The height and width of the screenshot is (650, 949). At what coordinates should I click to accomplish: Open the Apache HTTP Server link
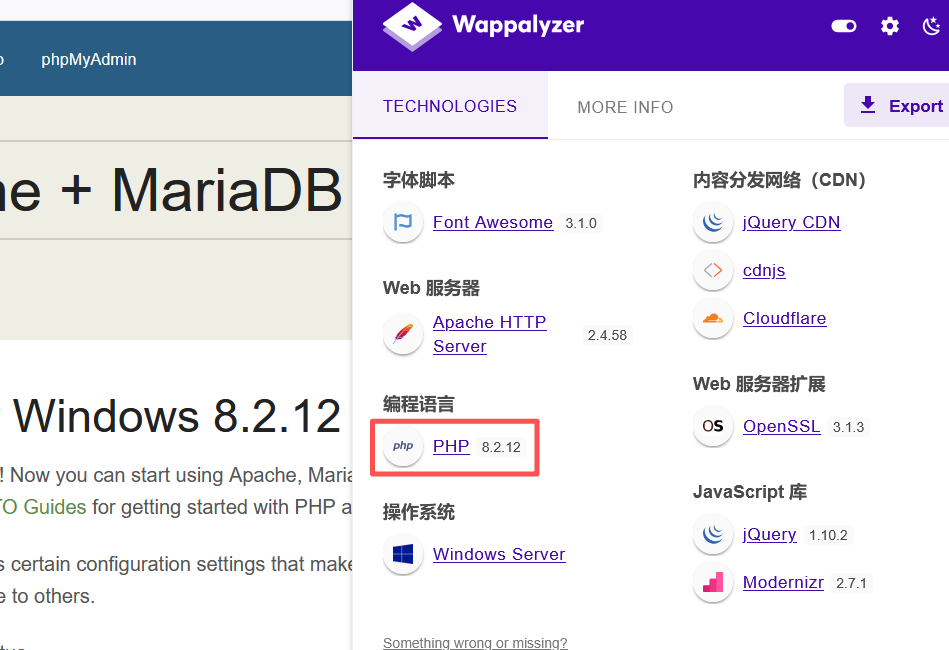point(490,334)
